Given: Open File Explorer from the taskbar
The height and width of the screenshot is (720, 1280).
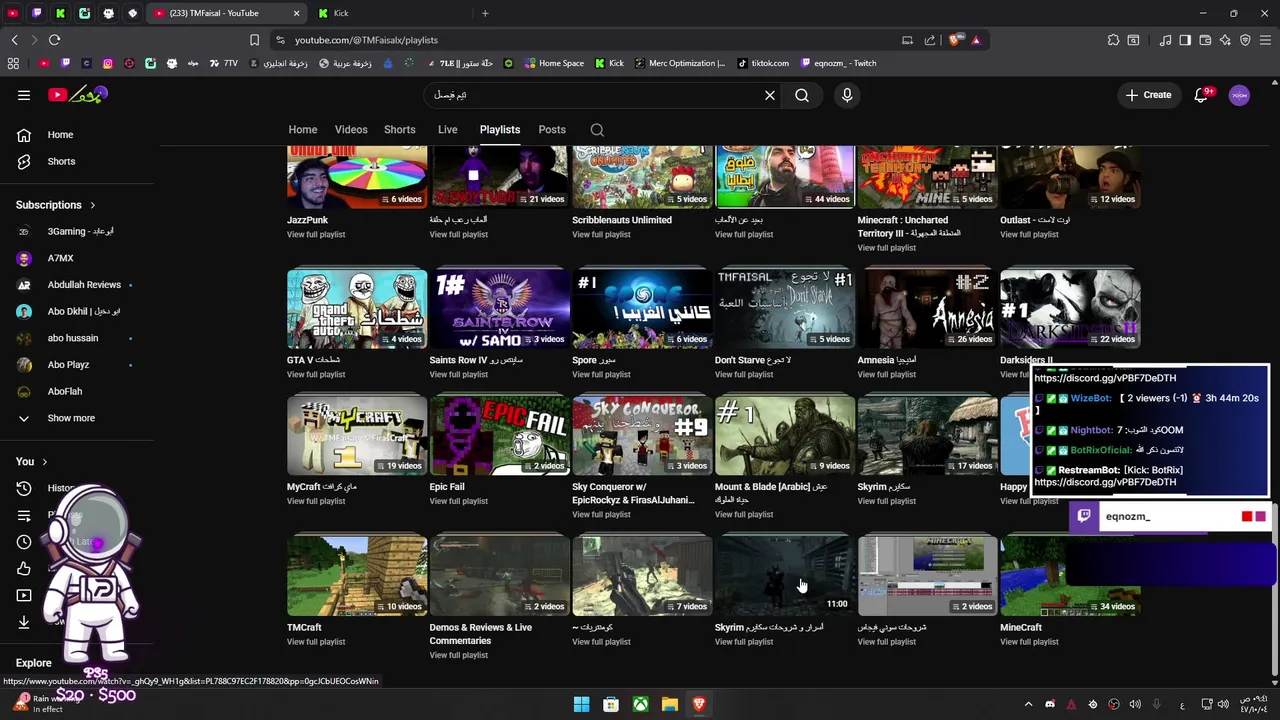Looking at the screenshot, I should (x=670, y=704).
